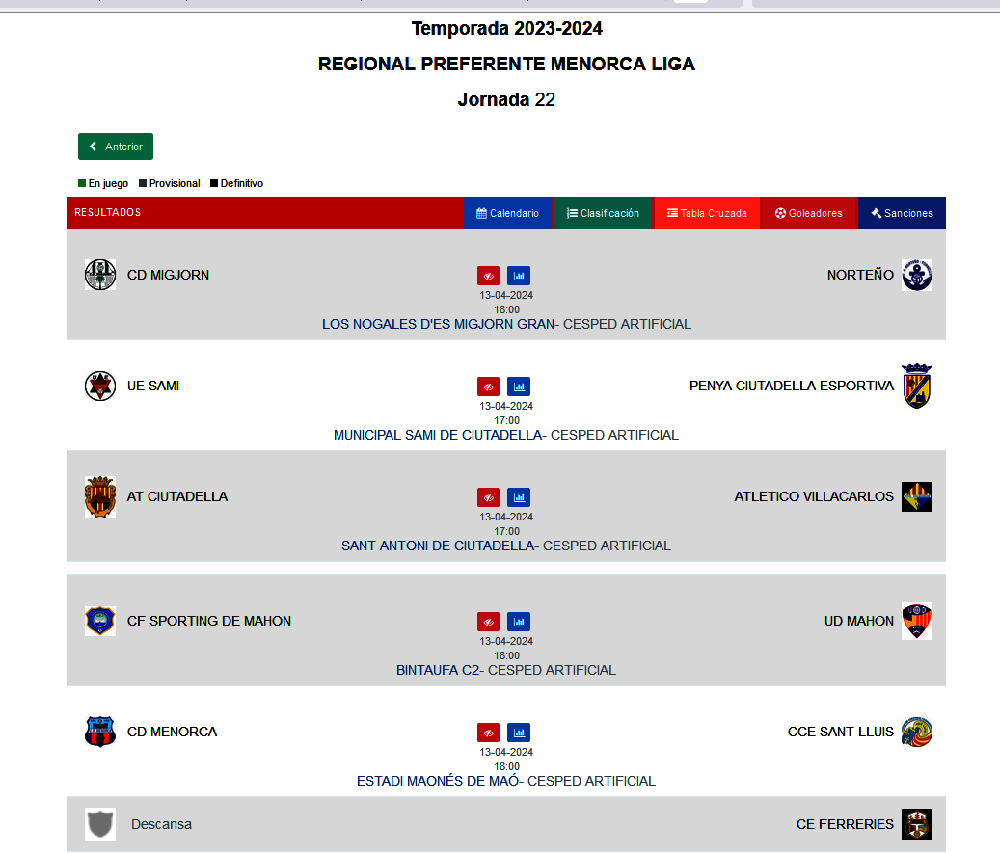Switch to the Tabla Cruzada tab
1000x853 pixels.
tap(706, 213)
